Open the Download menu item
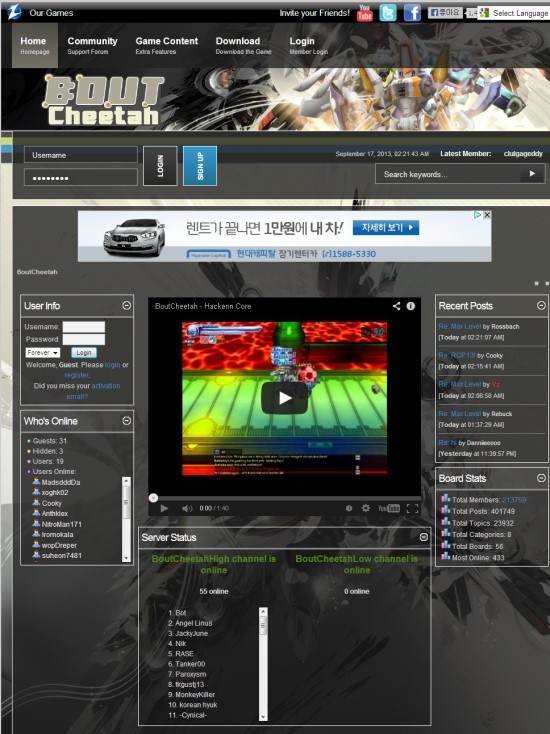The height and width of the screenshot is (734, 550). [243, 45]
